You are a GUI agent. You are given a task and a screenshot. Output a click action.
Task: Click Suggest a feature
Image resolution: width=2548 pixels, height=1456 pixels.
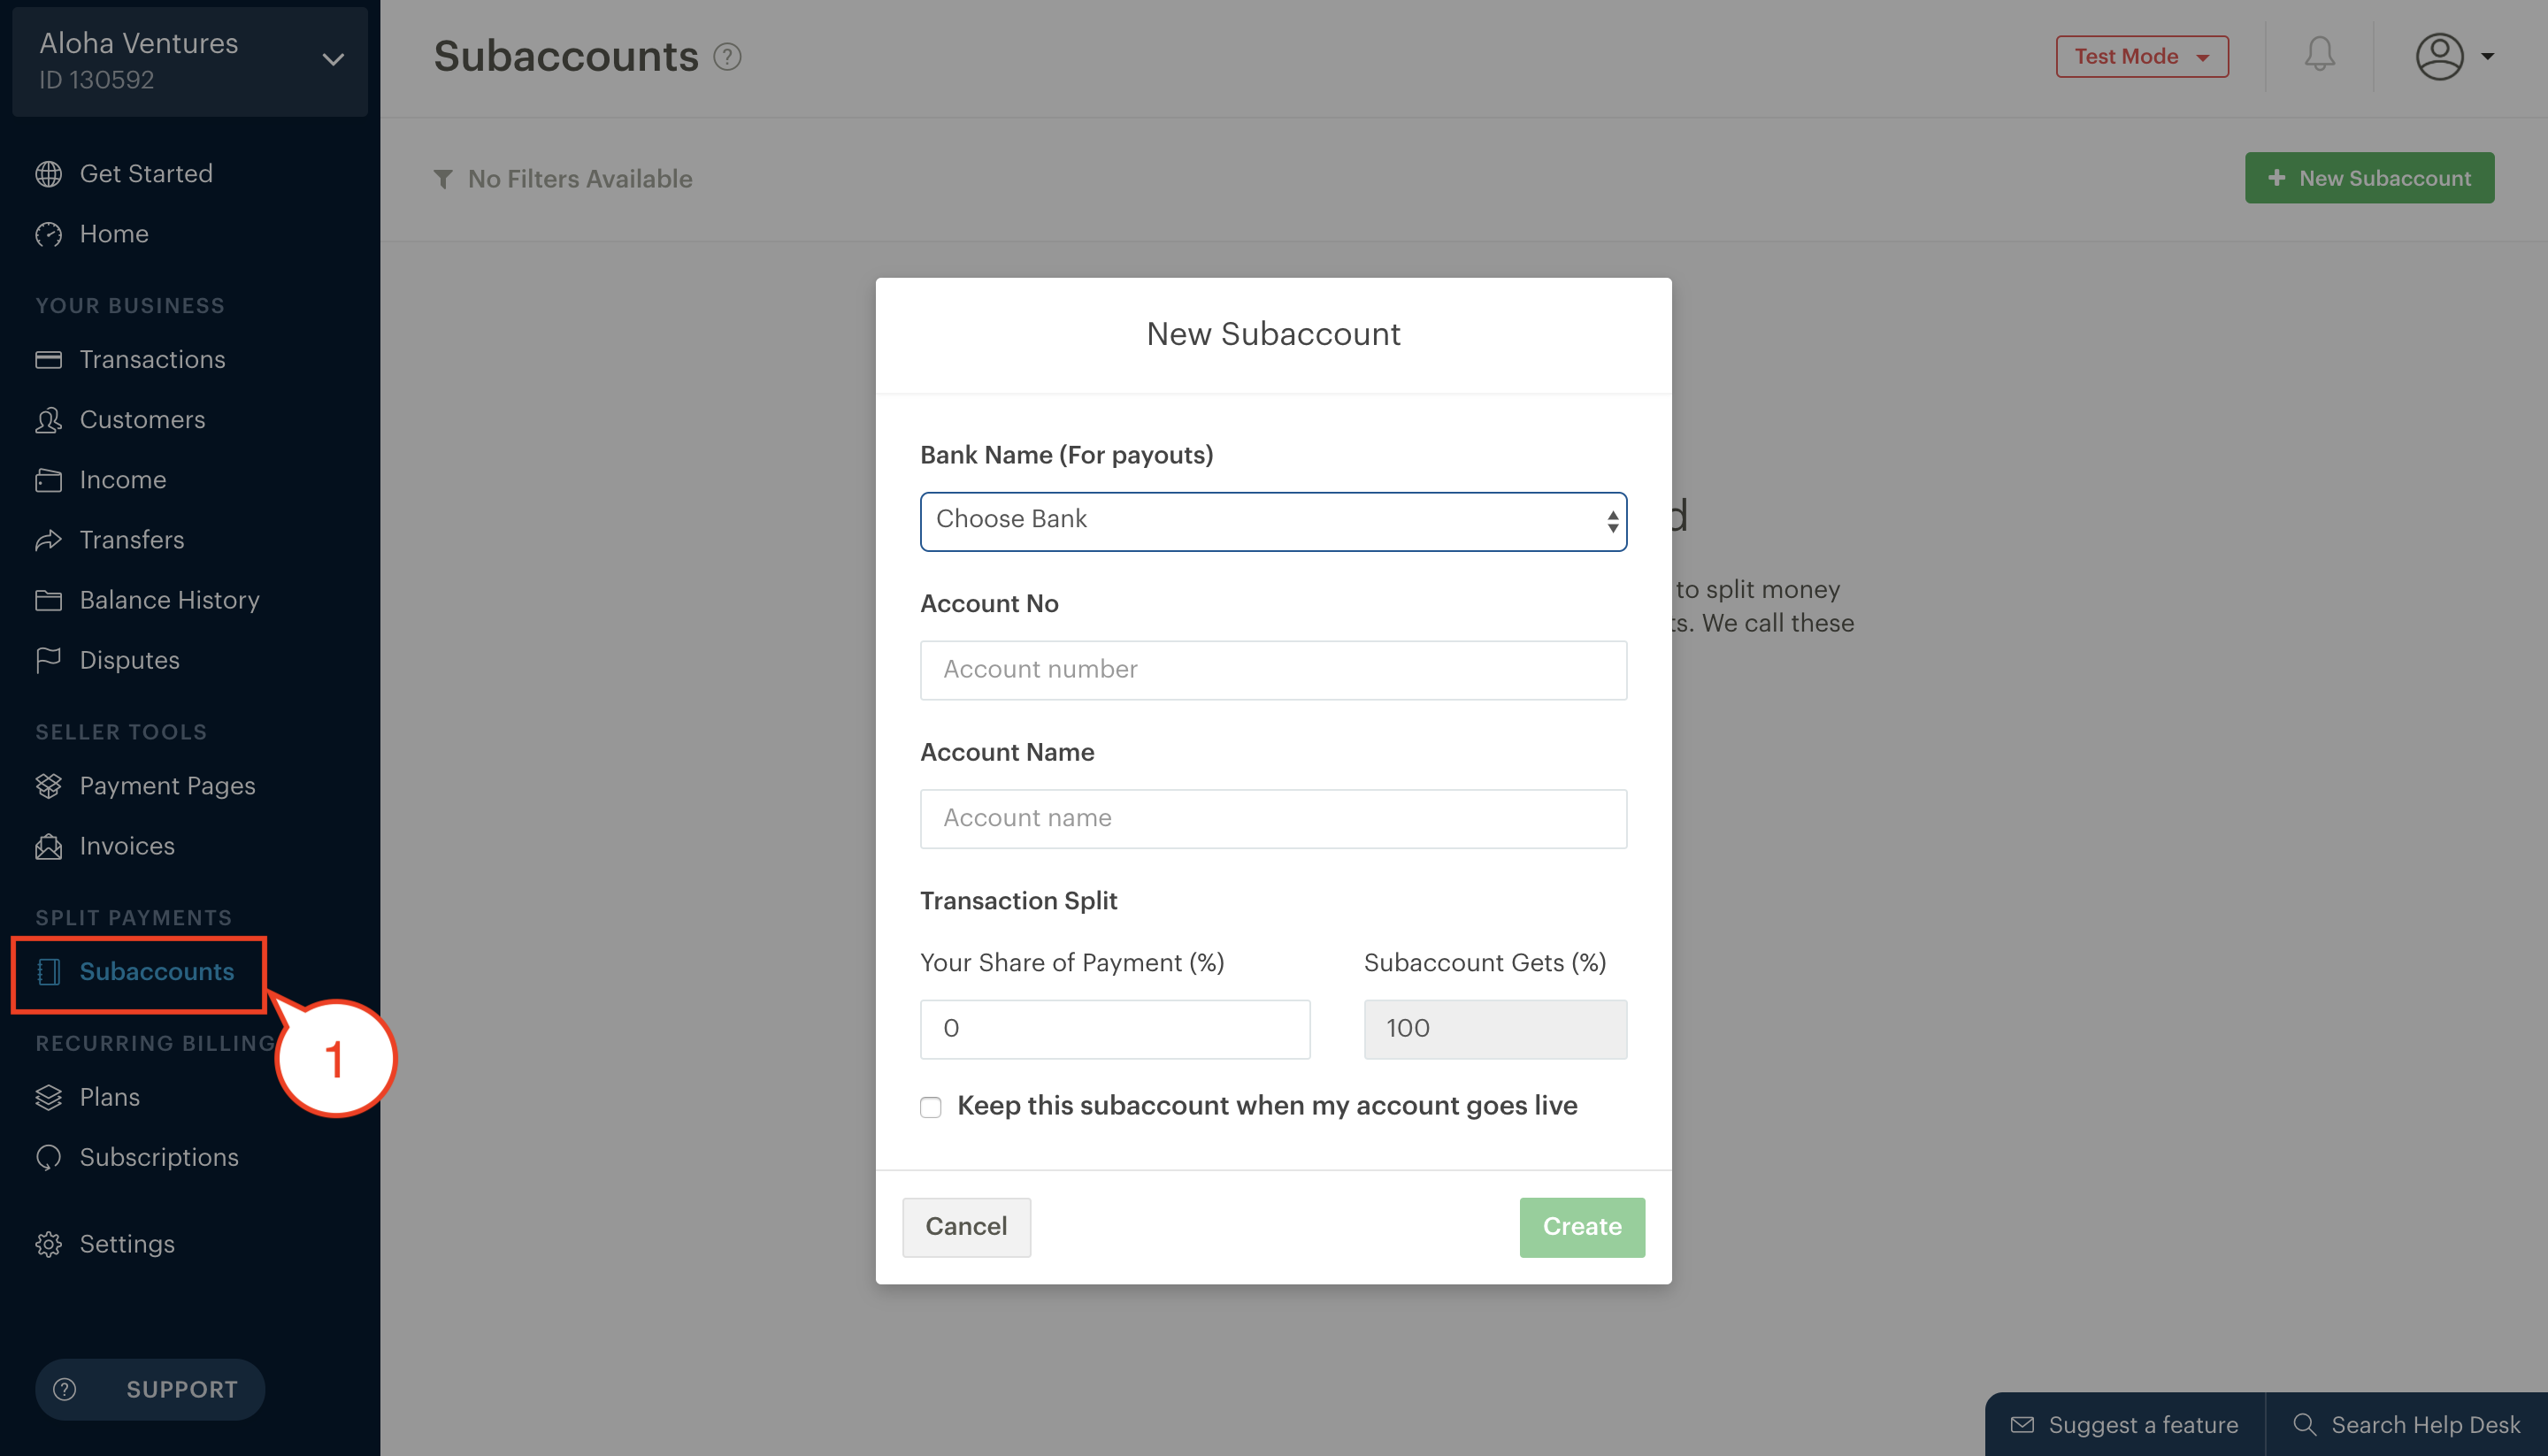(x=2124, y=1425)
